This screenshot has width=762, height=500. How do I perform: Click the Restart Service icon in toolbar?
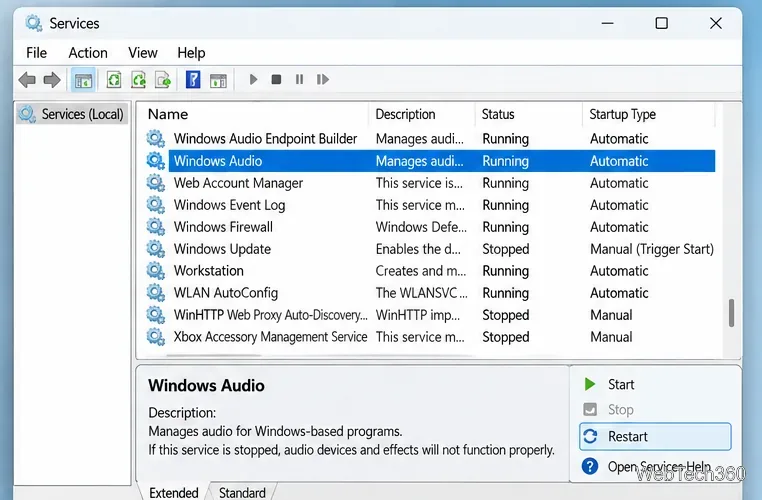point(323,79)
